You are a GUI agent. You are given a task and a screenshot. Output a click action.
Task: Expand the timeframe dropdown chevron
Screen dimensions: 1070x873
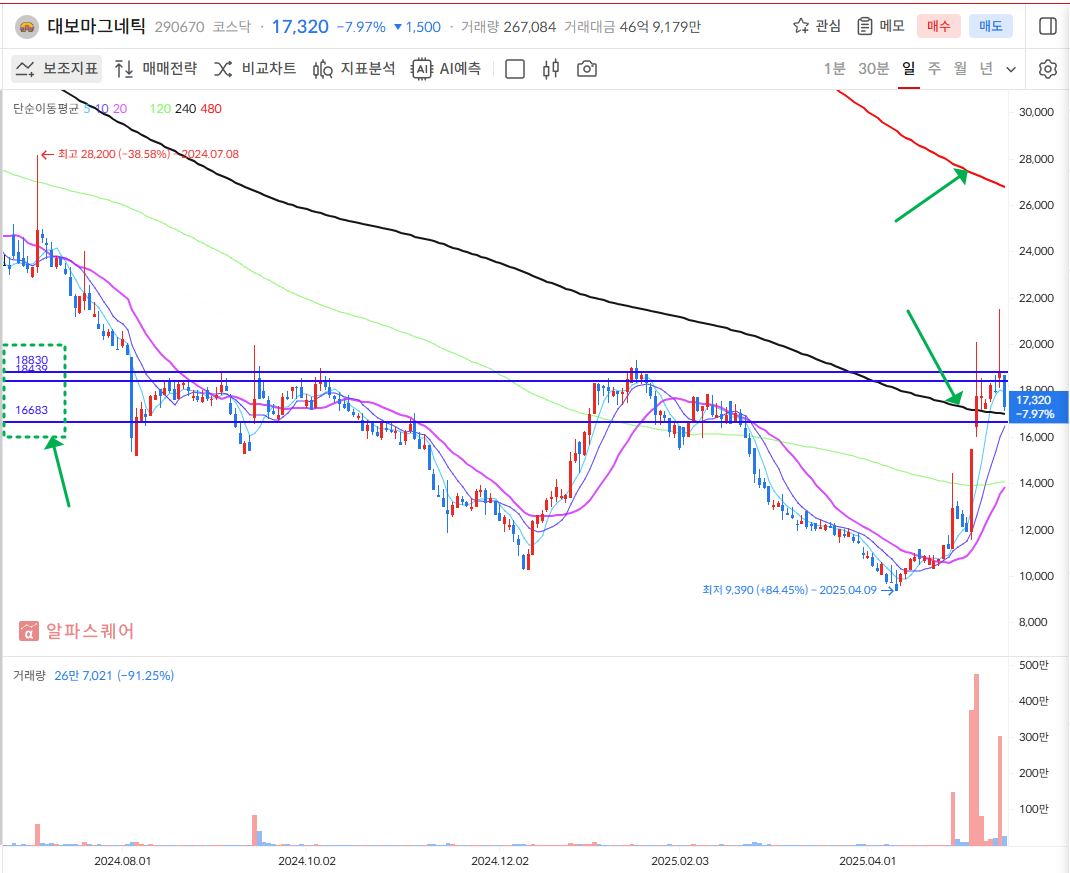click(x=1011, y=69)
